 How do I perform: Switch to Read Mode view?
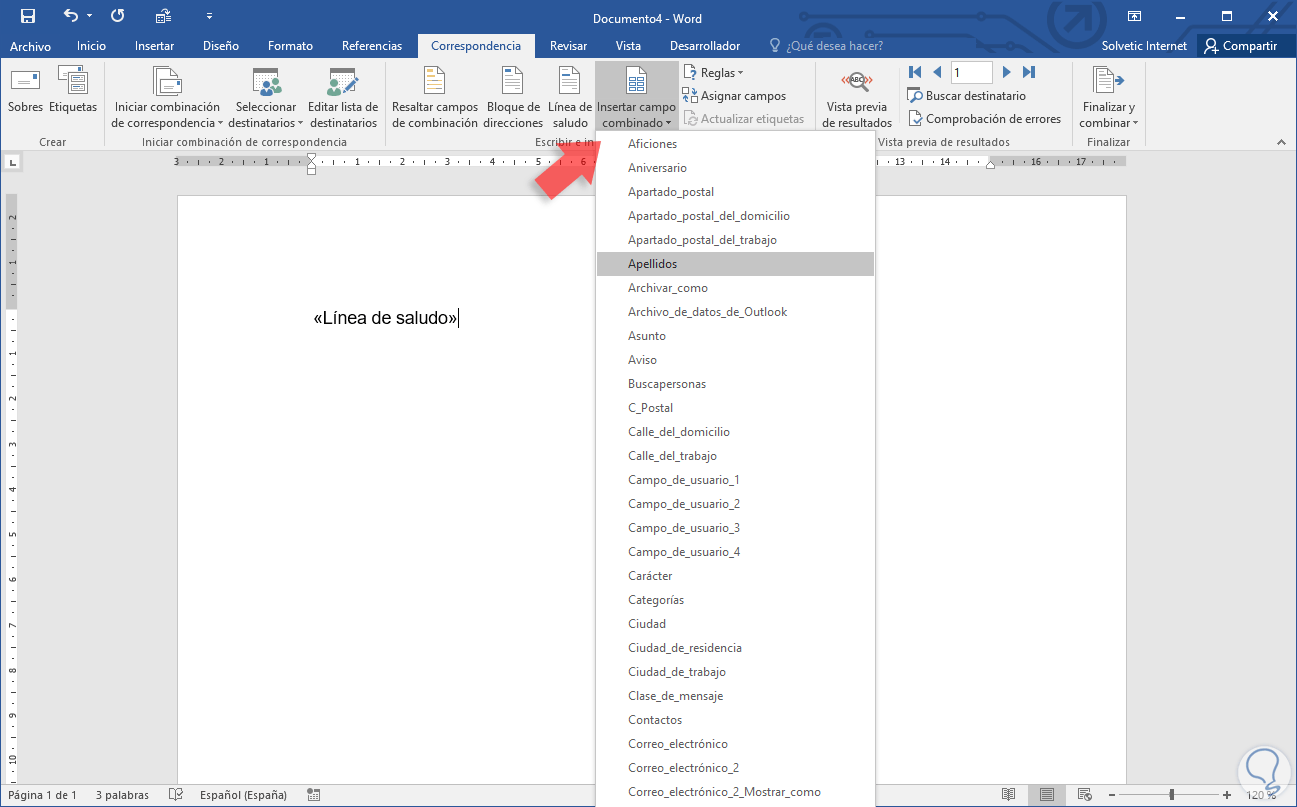pyautogui.click(x=1009, y=795)
